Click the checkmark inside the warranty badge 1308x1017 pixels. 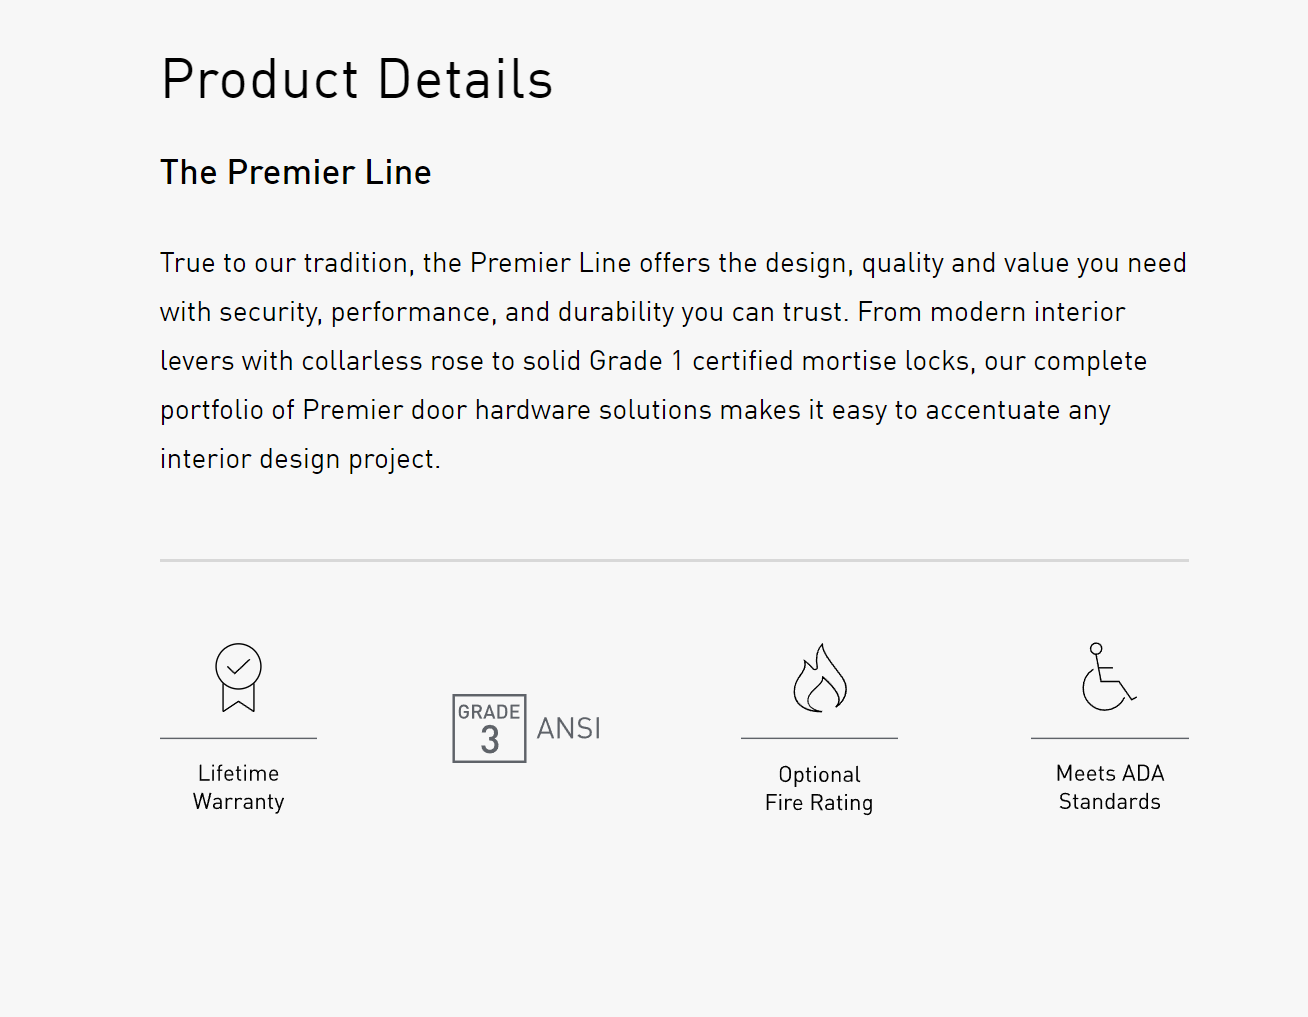click(238, 665)
